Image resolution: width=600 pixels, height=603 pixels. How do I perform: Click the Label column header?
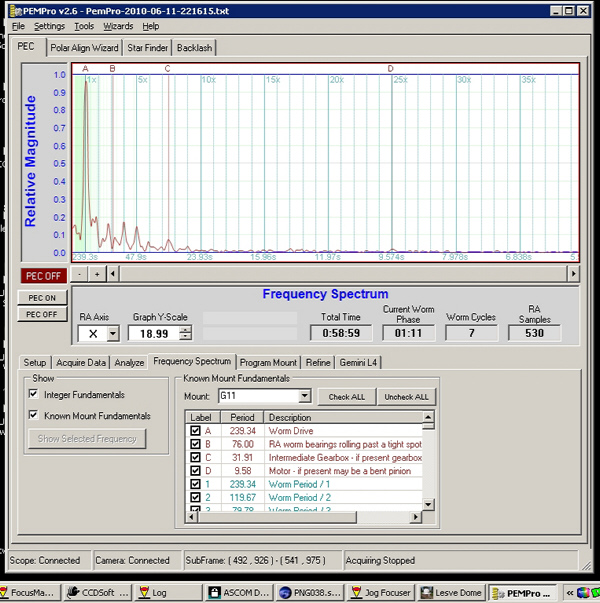[x=203, y=417]
